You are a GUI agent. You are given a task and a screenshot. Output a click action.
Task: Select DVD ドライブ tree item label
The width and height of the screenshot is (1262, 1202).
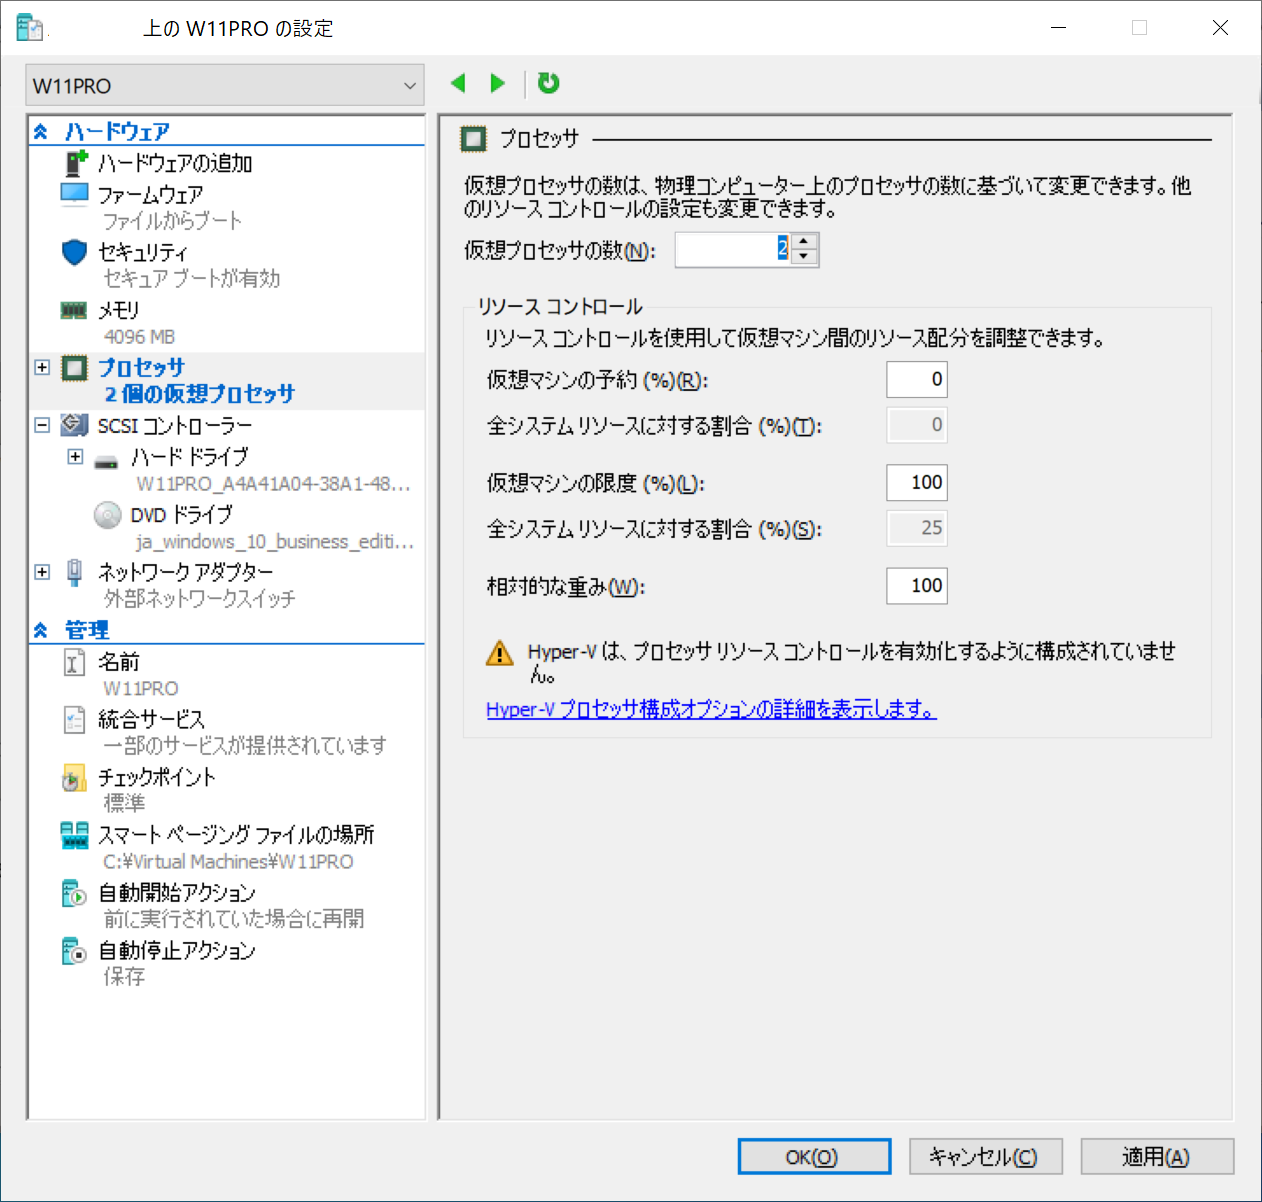click(x=181, y=514)
